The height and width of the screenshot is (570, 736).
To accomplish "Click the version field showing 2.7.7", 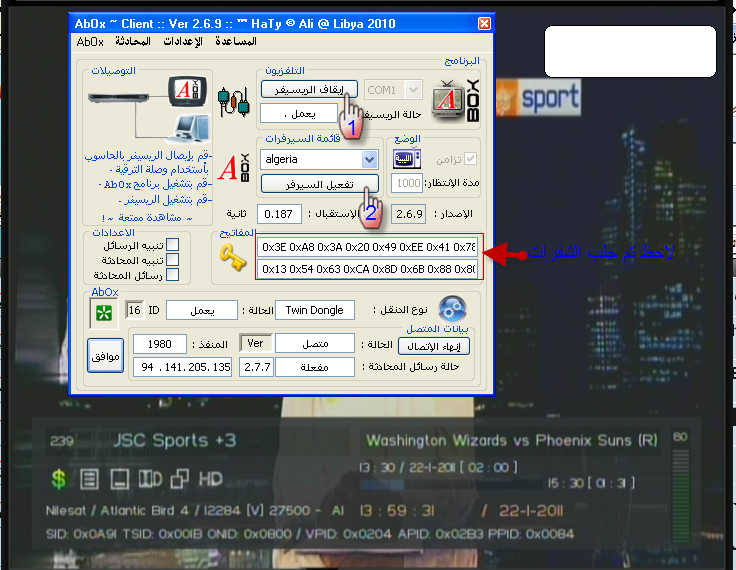I will click(x=256, y=367).
